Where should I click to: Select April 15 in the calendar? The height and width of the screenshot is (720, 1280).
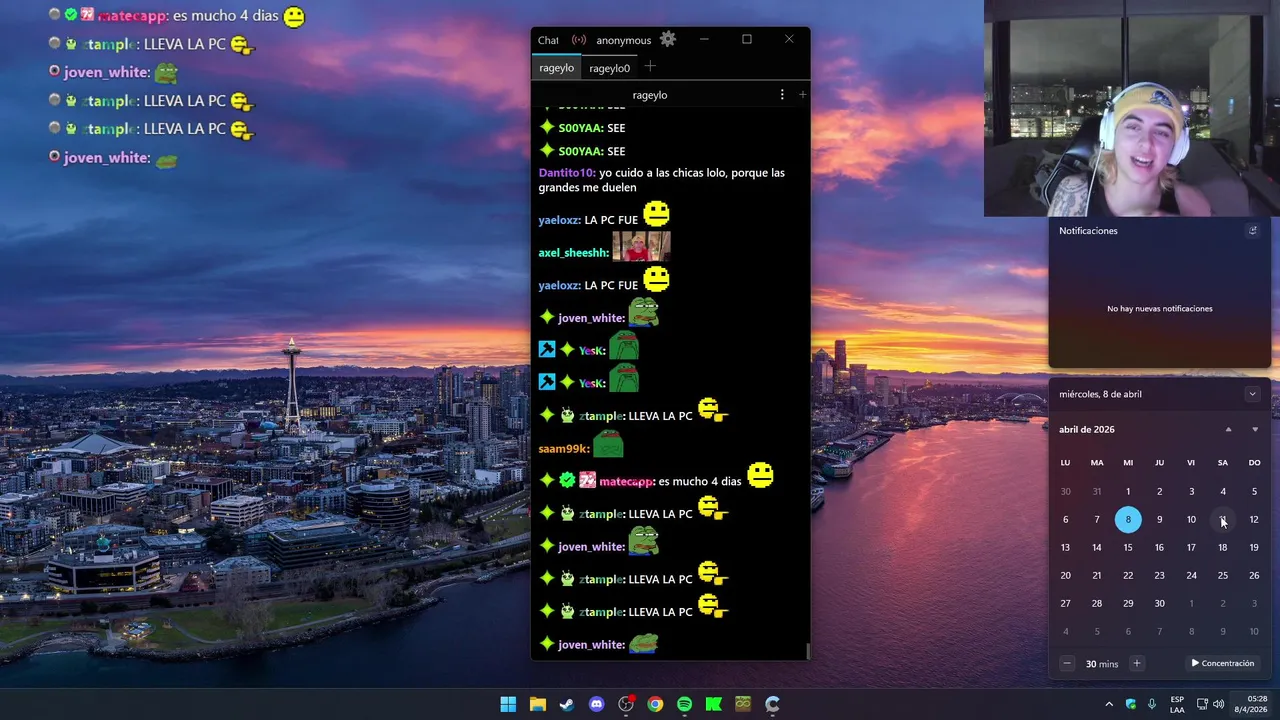[1128, 547]
